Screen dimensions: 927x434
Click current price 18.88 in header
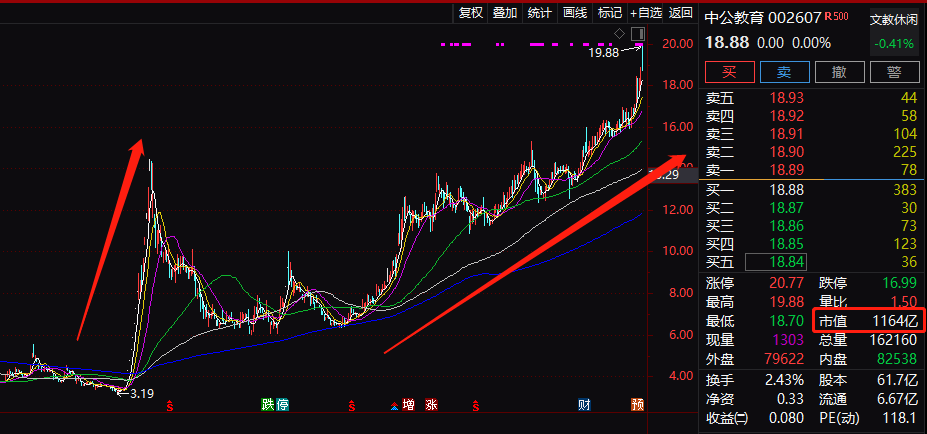tap(727, 43)
